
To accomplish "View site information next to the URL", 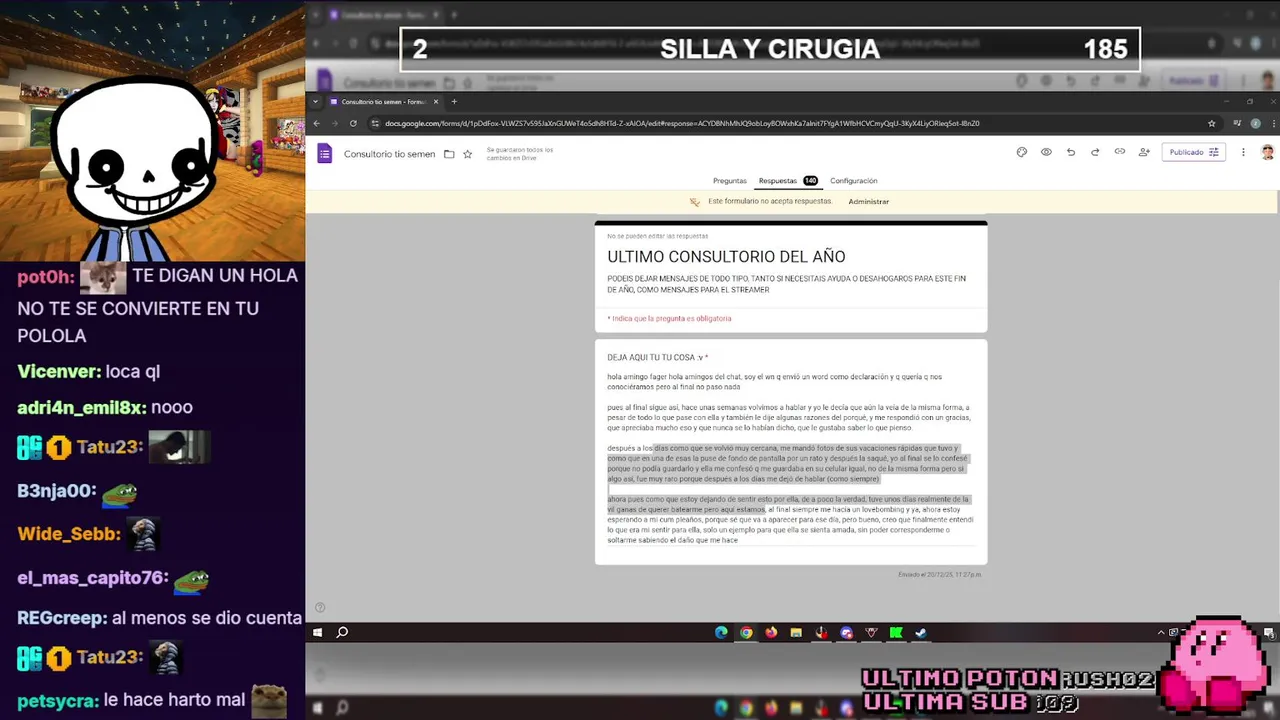I will pos(375,123).
